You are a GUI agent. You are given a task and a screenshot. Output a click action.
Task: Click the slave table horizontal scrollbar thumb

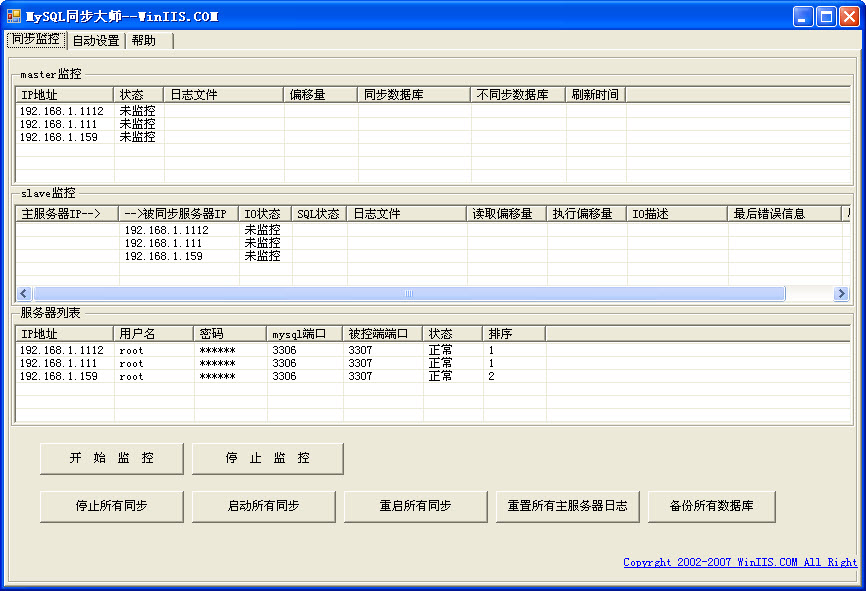click(x=408, y=294)
